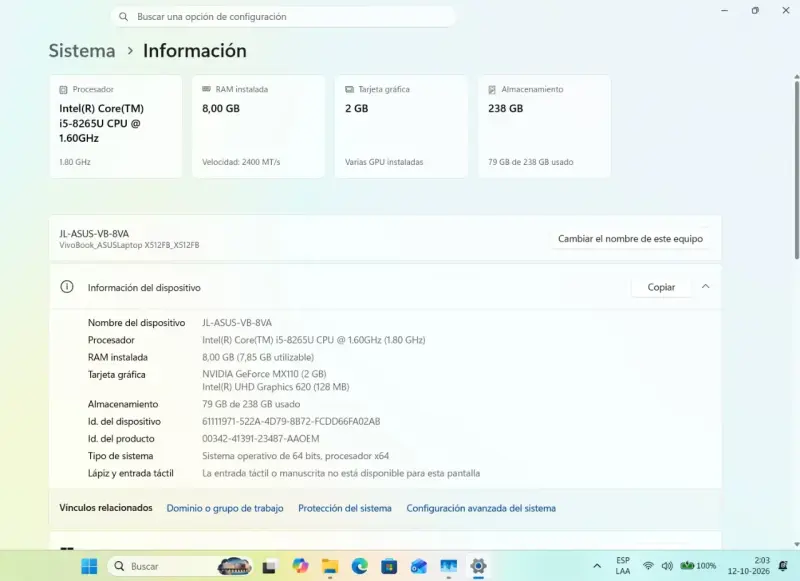
Task: Go back to Sistema breadcrumb
Action: 82,51
